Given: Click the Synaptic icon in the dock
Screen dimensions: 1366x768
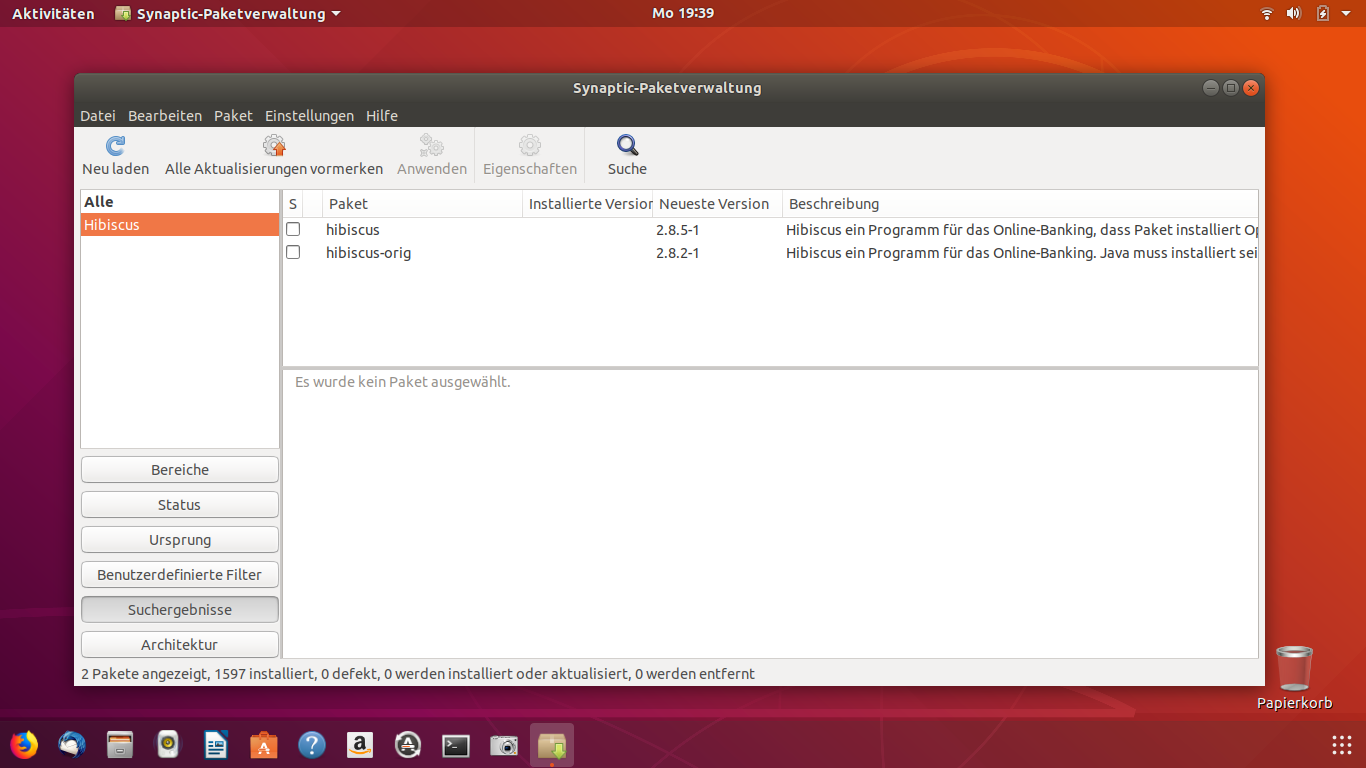Looking at the screenshot, I should point(552,745).
